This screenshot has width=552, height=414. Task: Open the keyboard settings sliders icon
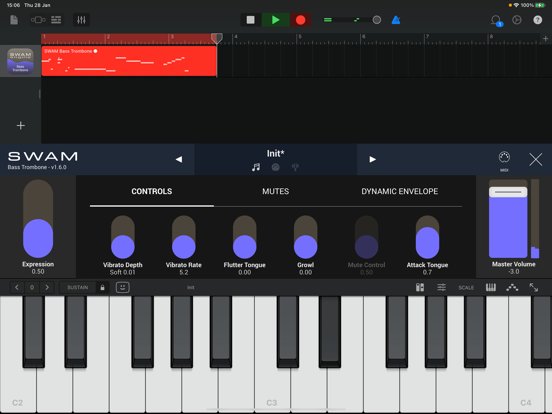point(441,287)
